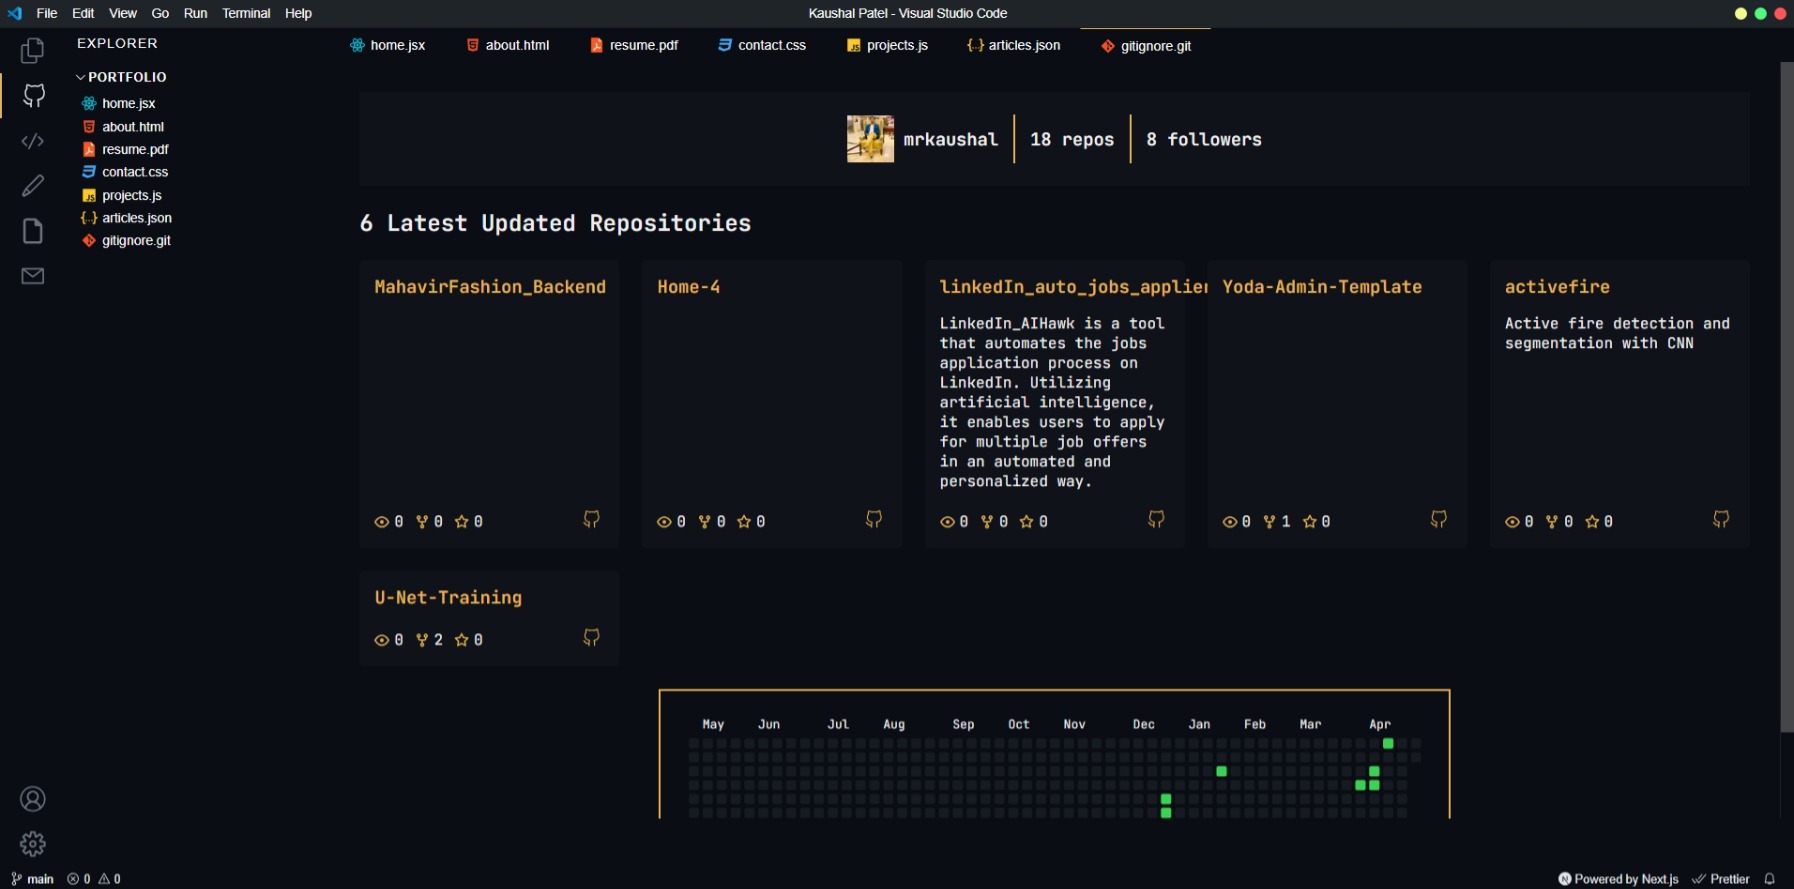Viewport: 1794px width, 889px height.
Task: Open the settings gear icon
Action: (33, 844)
